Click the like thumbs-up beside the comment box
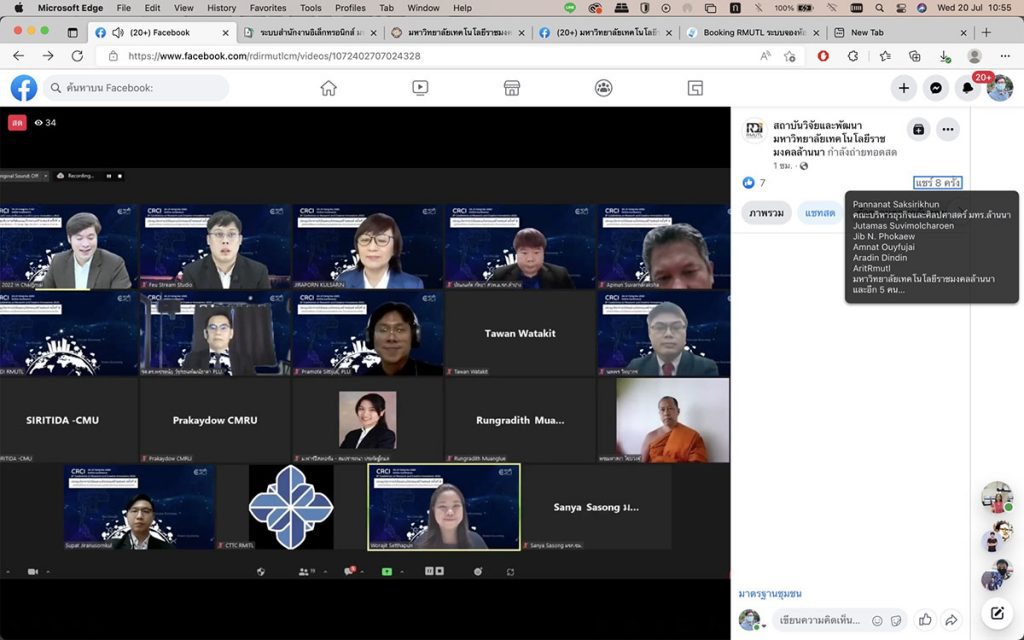The height and width of the screenshot is (640, 1024). (x=926, y=620)
